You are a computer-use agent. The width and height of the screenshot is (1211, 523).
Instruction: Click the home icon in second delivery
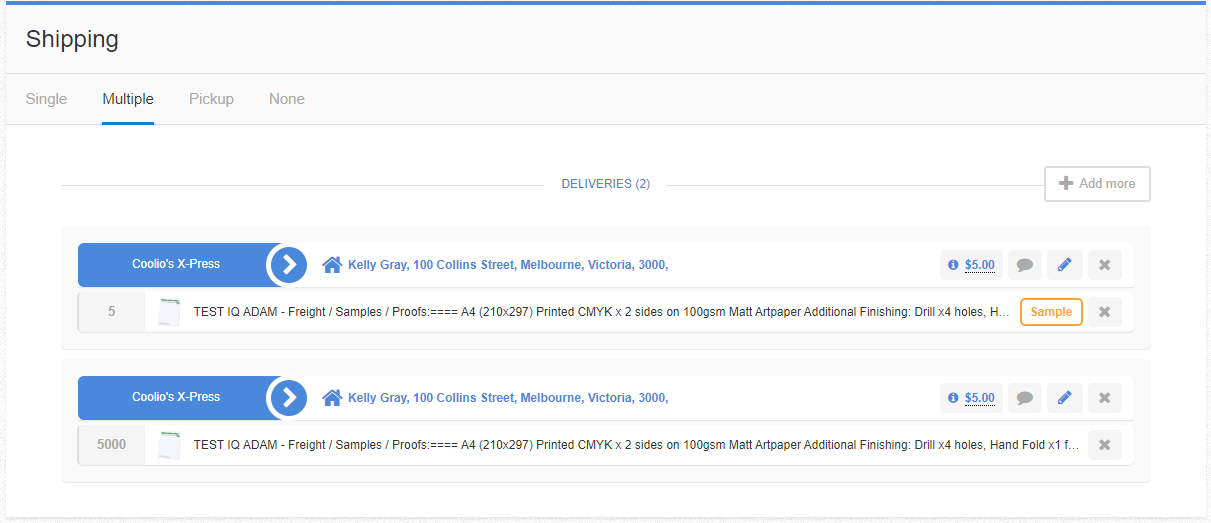coord(332,398)
